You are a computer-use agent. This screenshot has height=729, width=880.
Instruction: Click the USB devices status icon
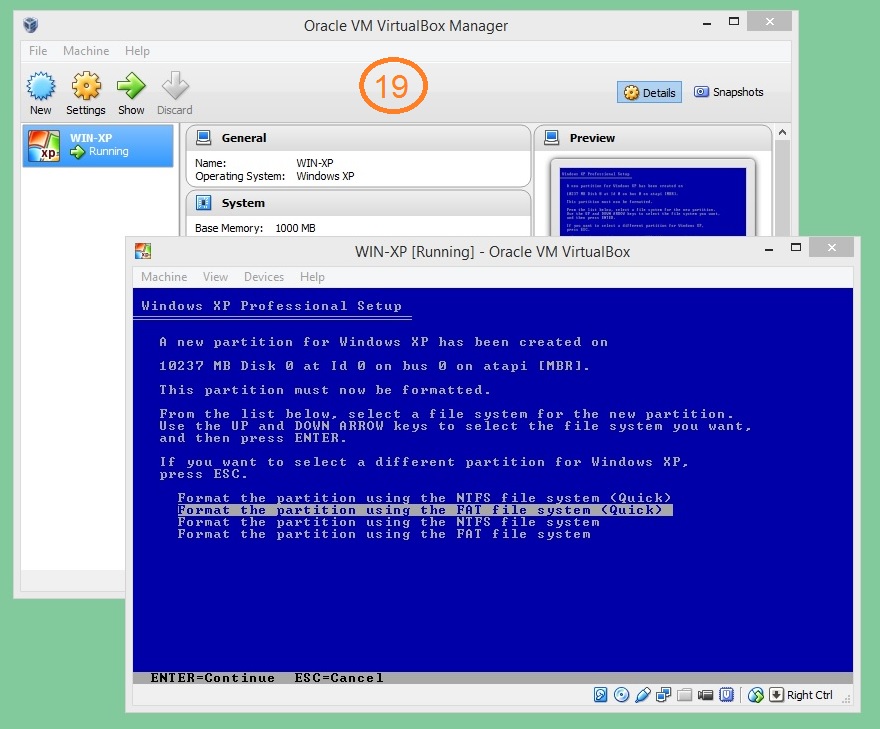[x=643, y=695]
